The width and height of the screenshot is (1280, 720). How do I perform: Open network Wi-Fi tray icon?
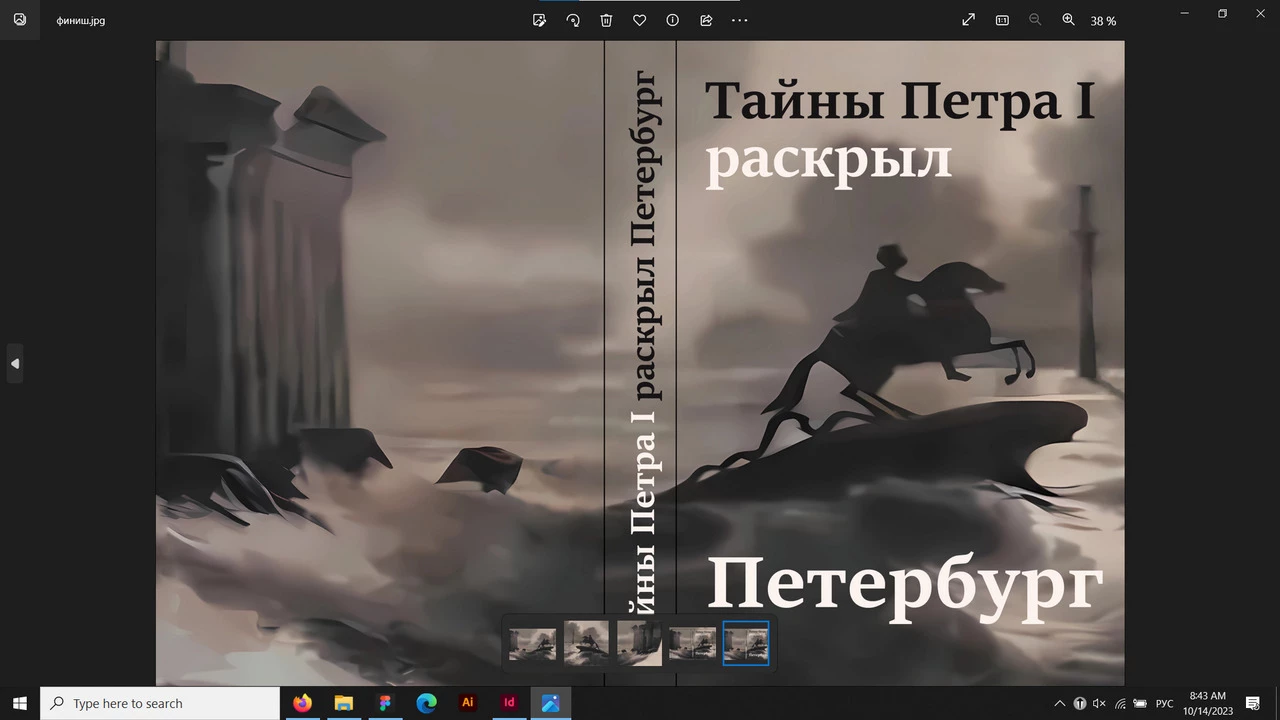[x=1120, y=704]
